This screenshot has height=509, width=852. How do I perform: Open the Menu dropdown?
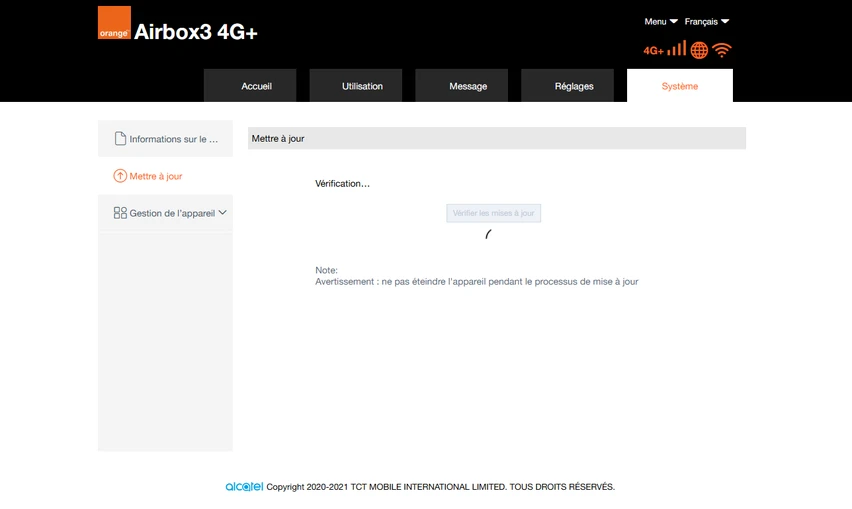(661, 22)
